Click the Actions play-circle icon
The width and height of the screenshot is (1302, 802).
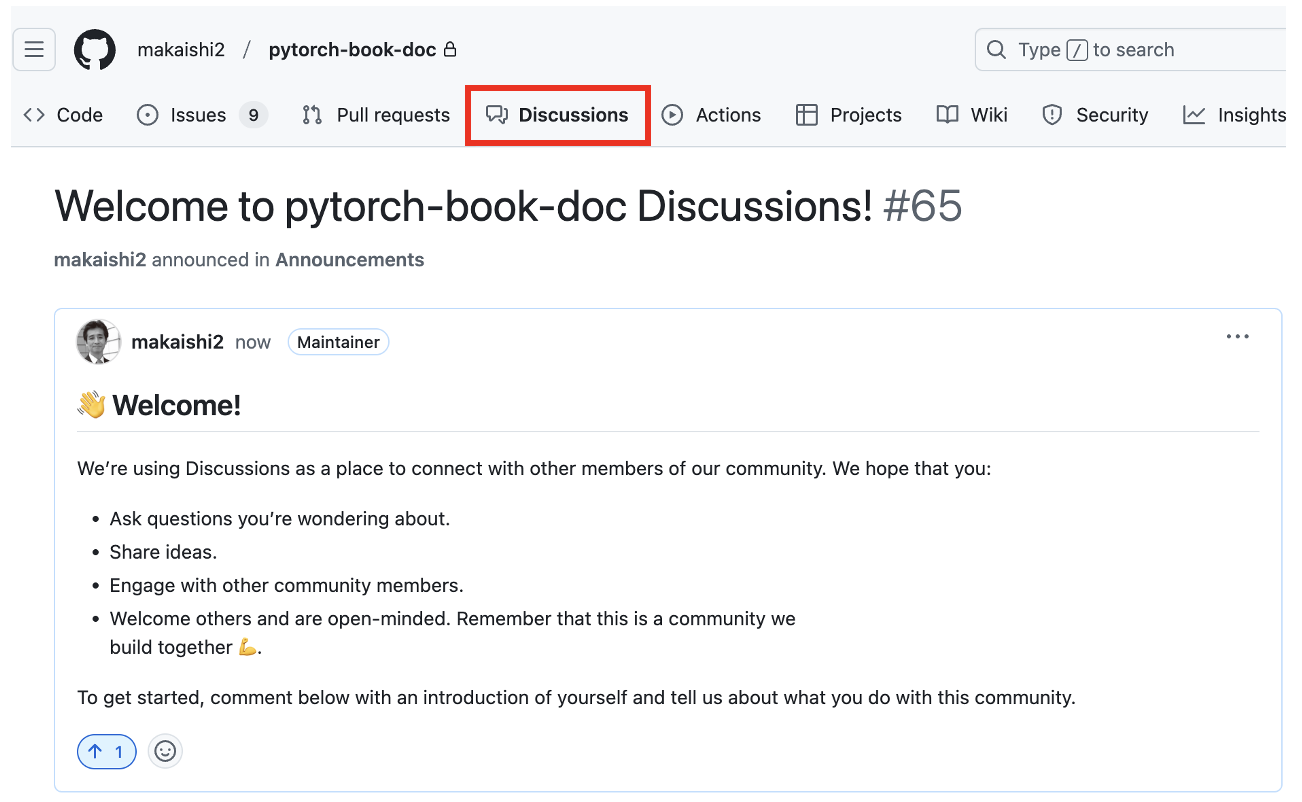click(673, 115)
